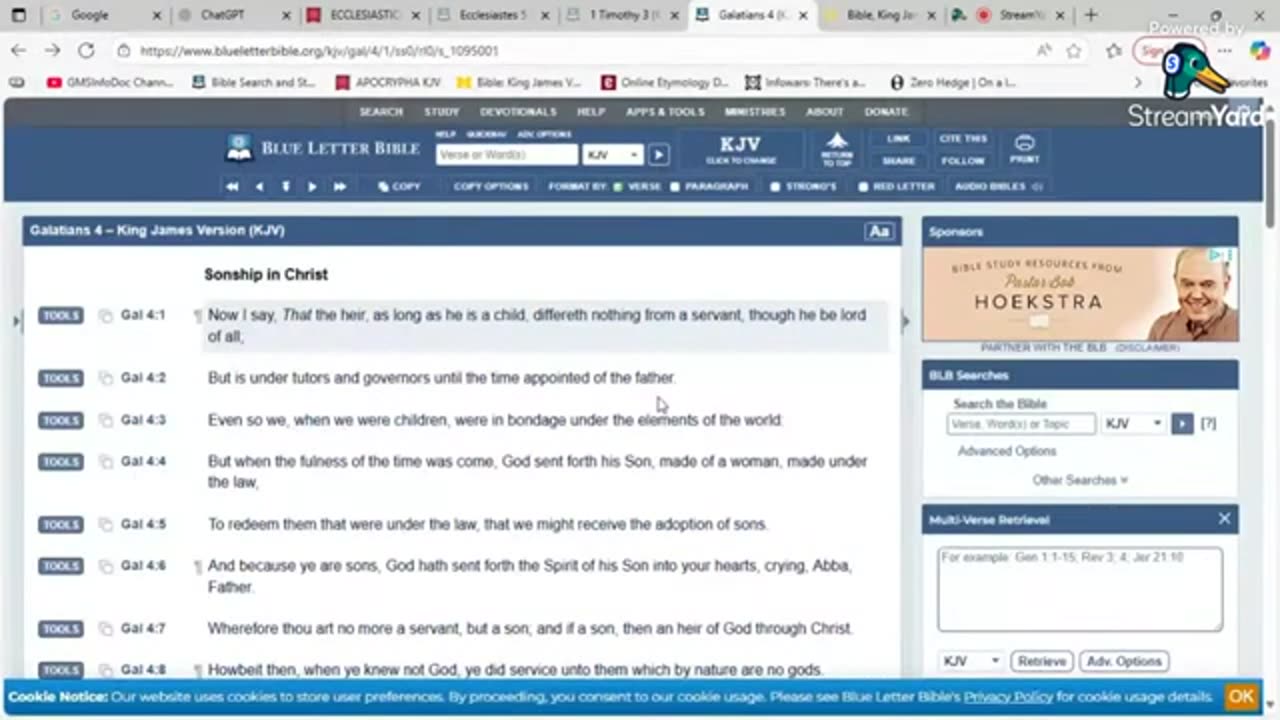Click the Blue Letter Bible logo icon

click(x=239, y=148)
